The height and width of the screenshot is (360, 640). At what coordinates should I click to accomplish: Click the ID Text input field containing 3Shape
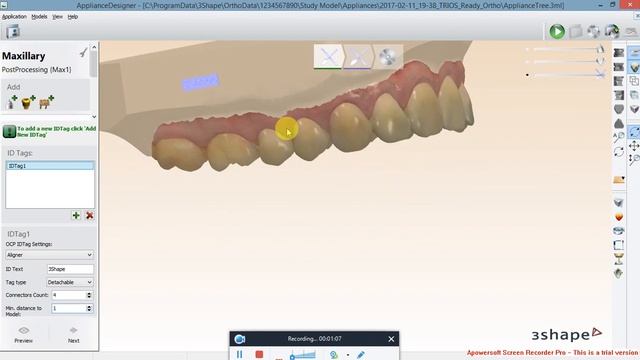(70, 269)
